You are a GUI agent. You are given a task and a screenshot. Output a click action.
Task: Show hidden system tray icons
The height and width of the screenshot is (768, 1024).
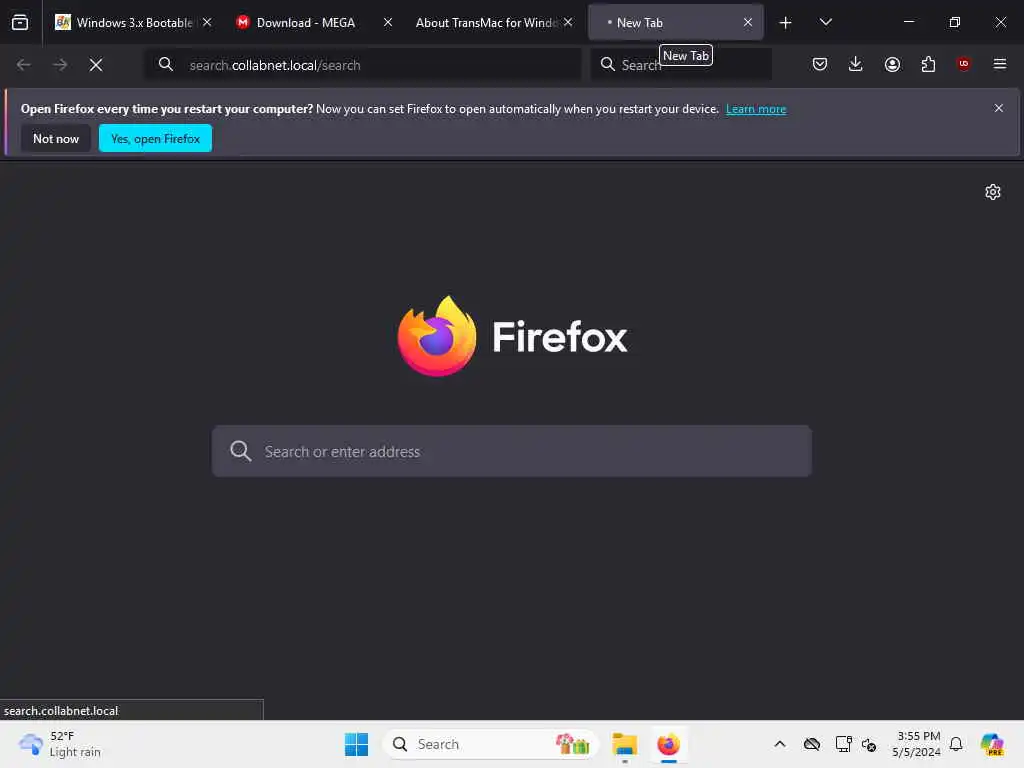[x=780, y=744]
